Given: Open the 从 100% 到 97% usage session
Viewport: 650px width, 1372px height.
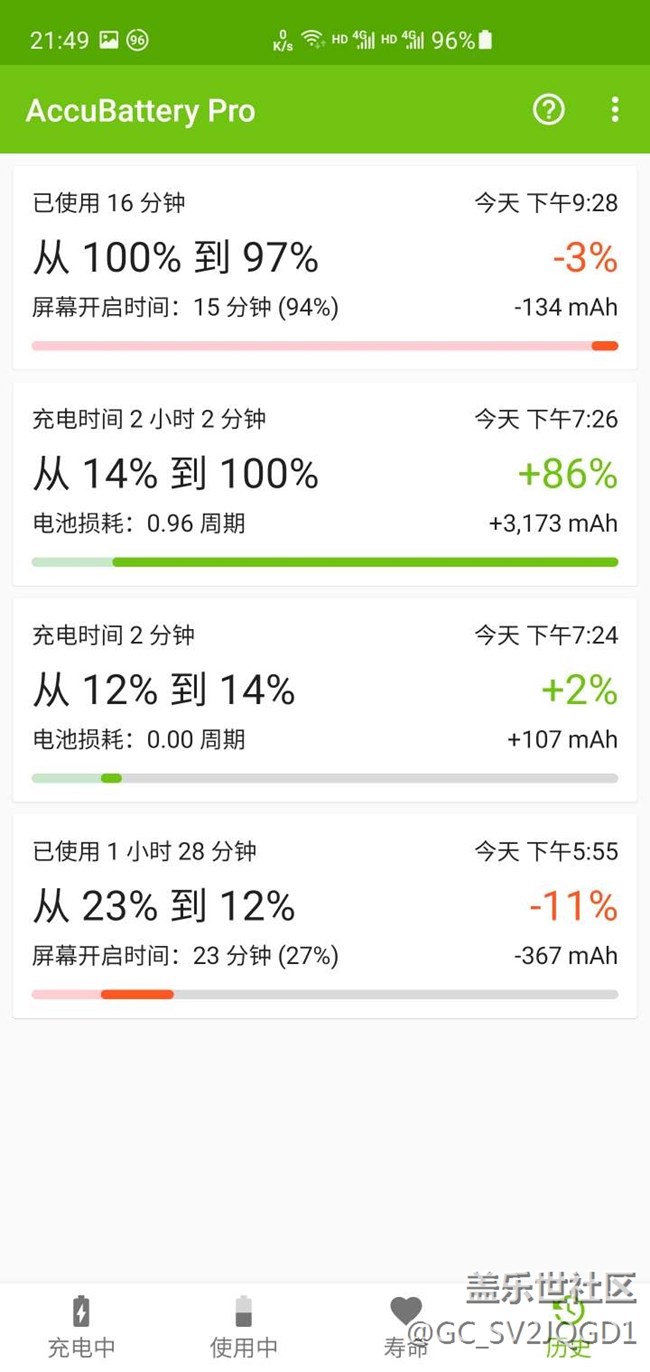Looking at the screenshot, I should pyautogui.click(x=325, y=260).
